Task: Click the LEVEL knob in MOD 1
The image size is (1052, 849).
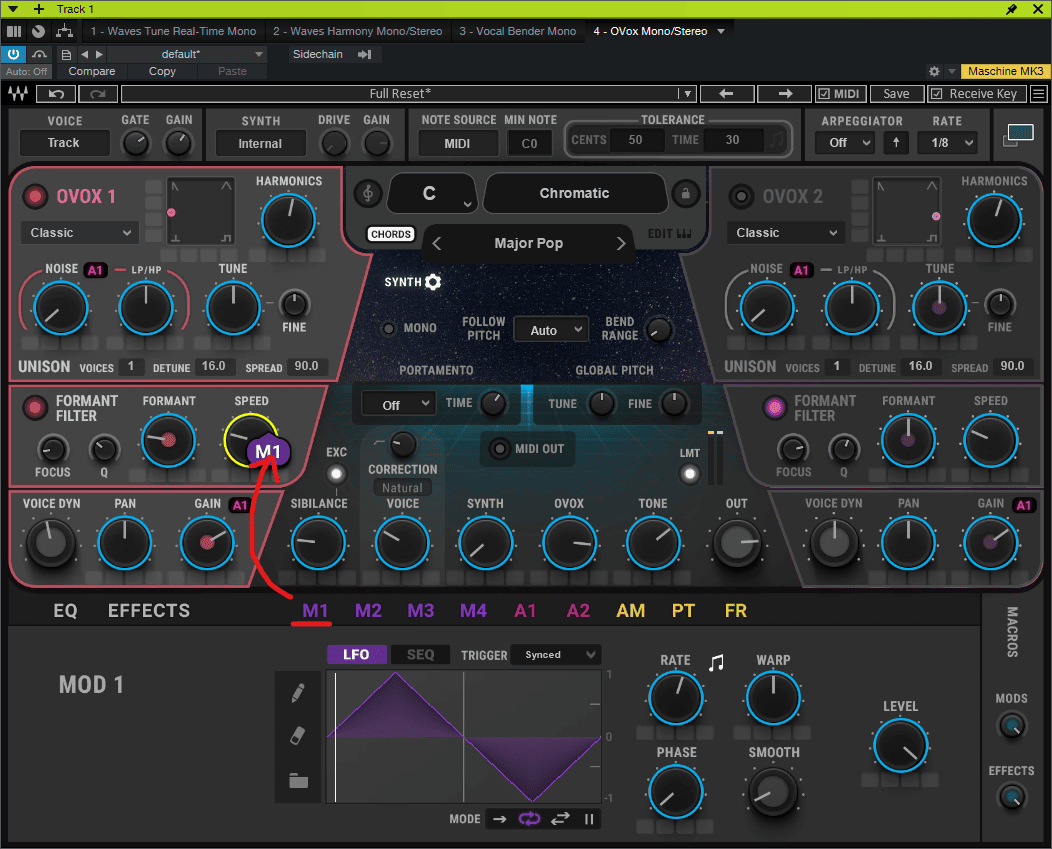Action: point(900,746)
